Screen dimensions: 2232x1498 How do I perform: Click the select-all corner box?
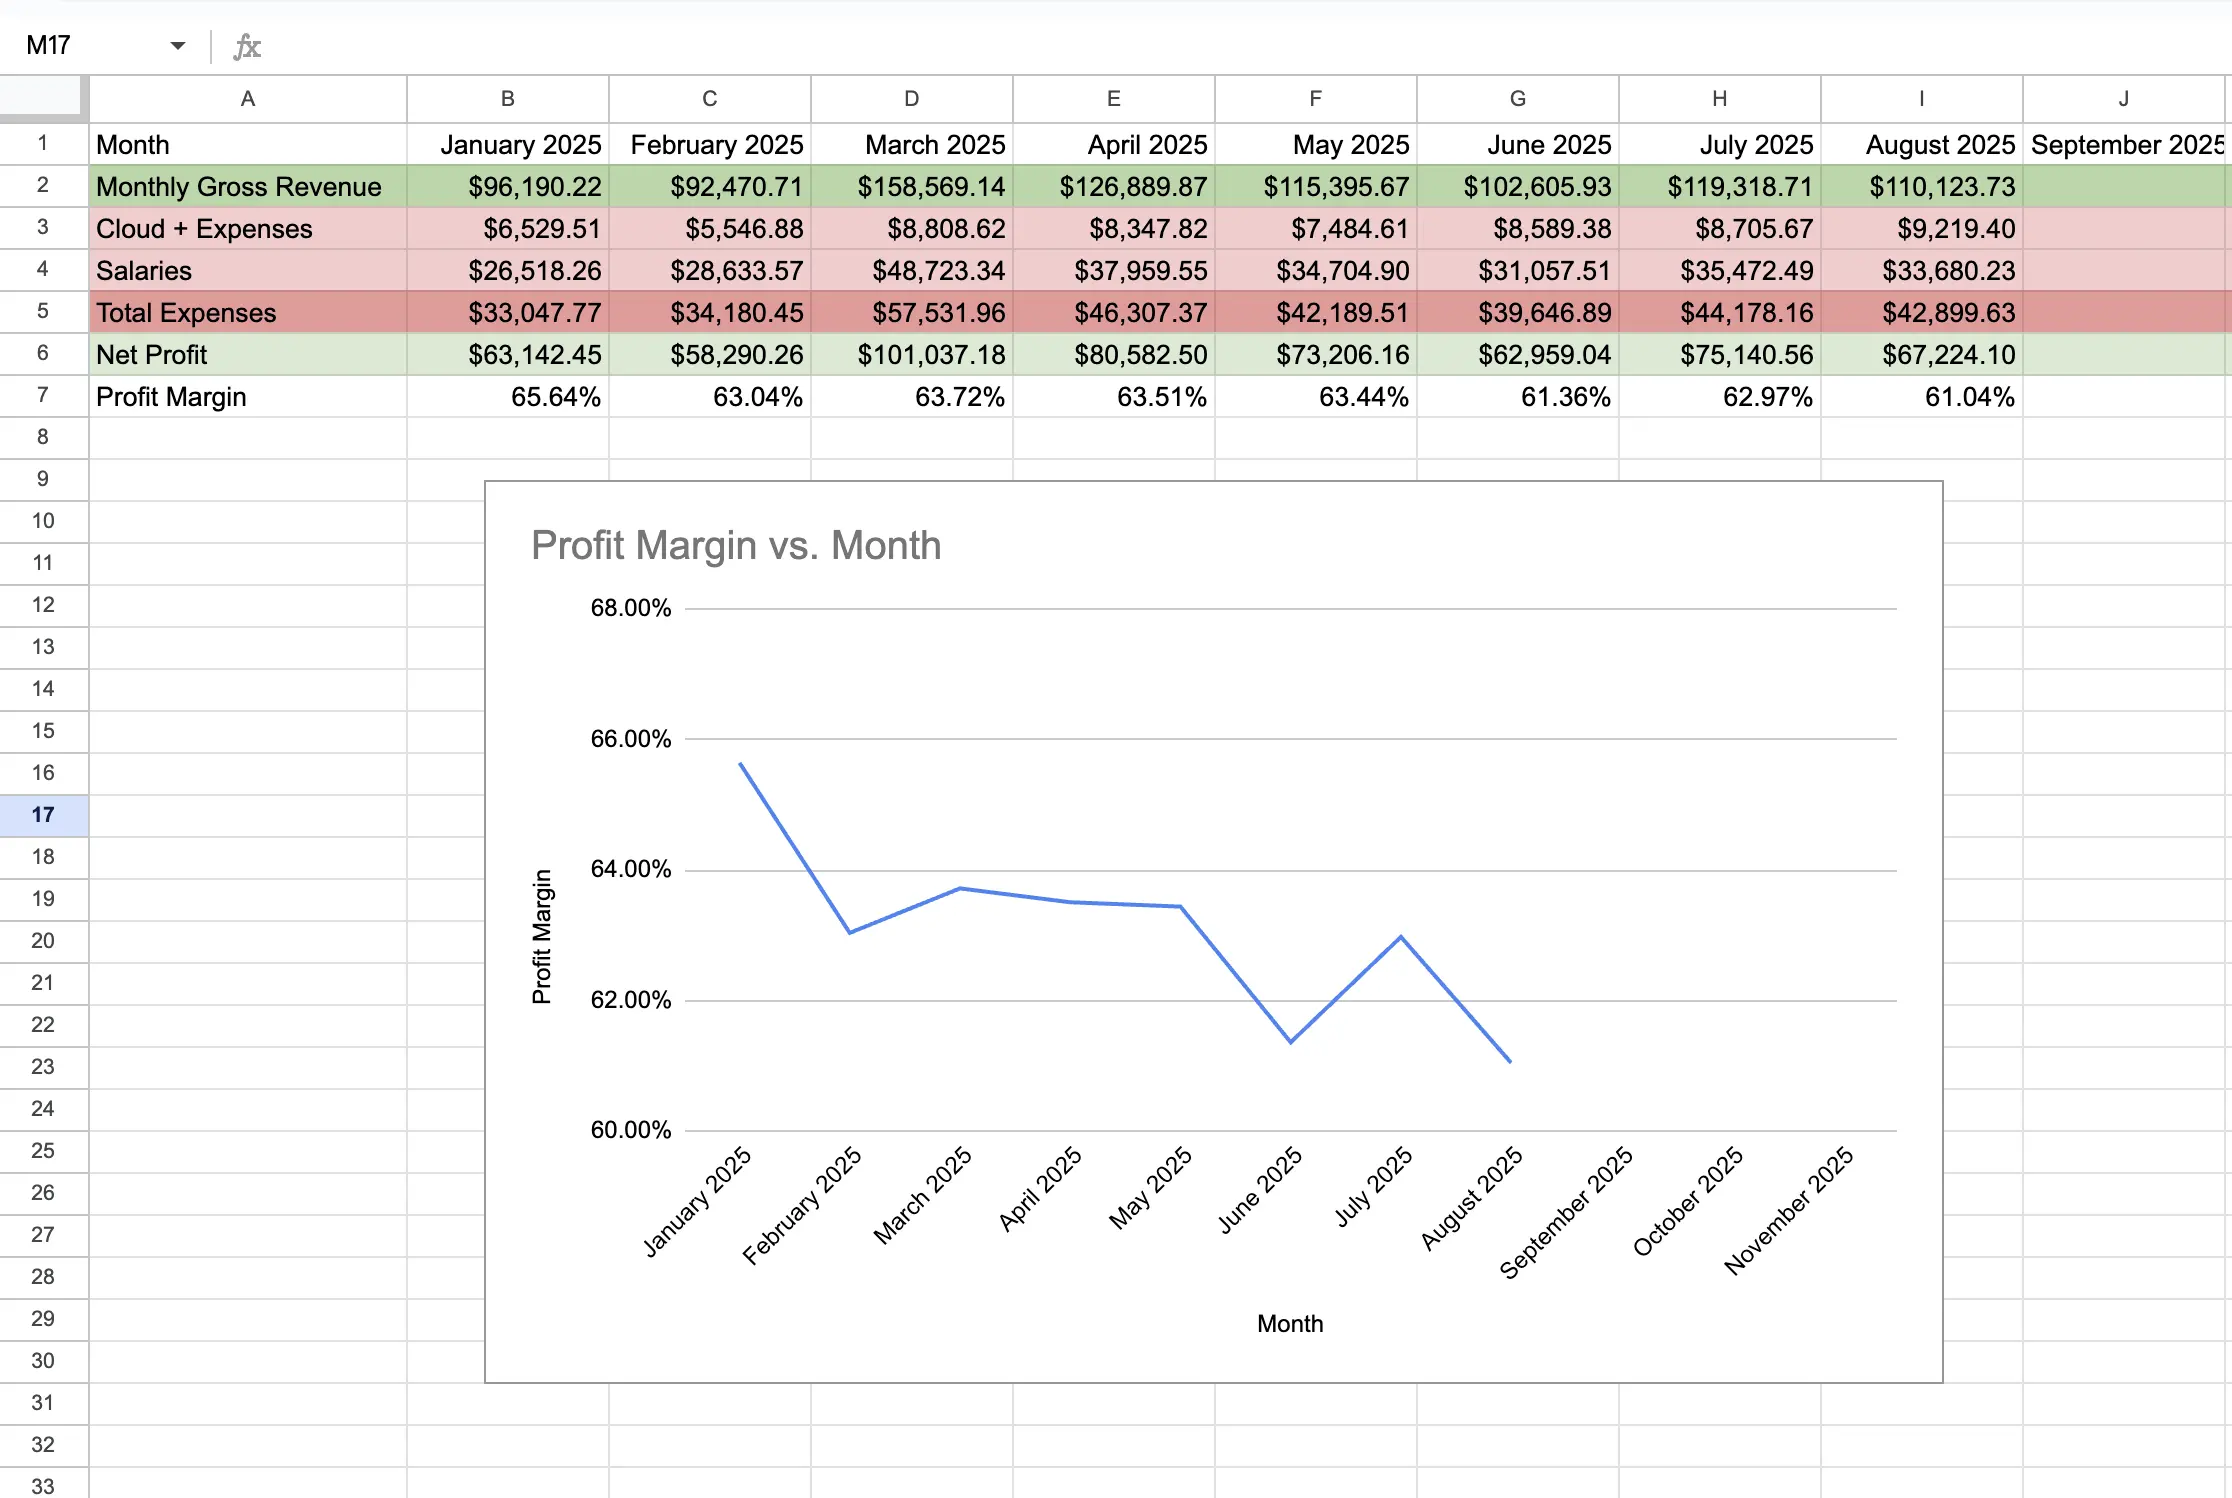click(42, 98)
